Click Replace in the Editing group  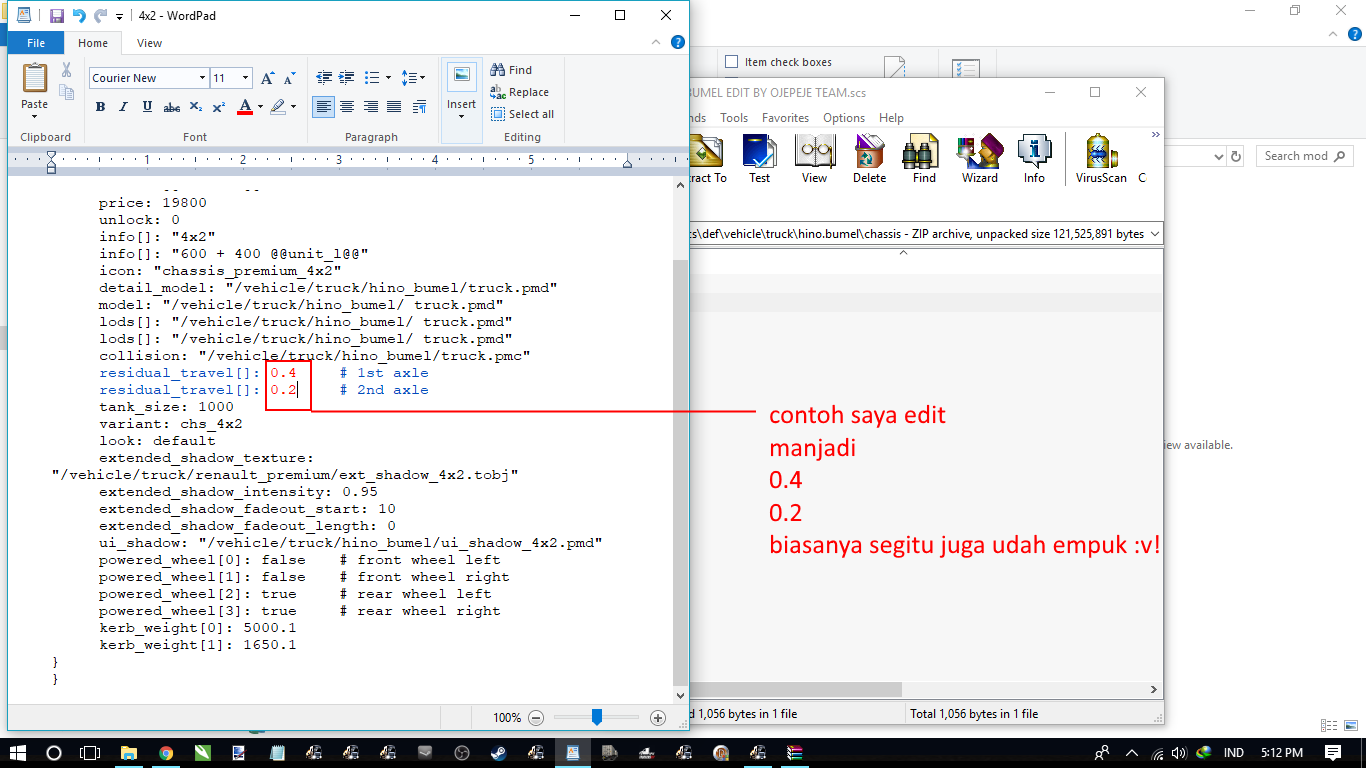point(519,92)
